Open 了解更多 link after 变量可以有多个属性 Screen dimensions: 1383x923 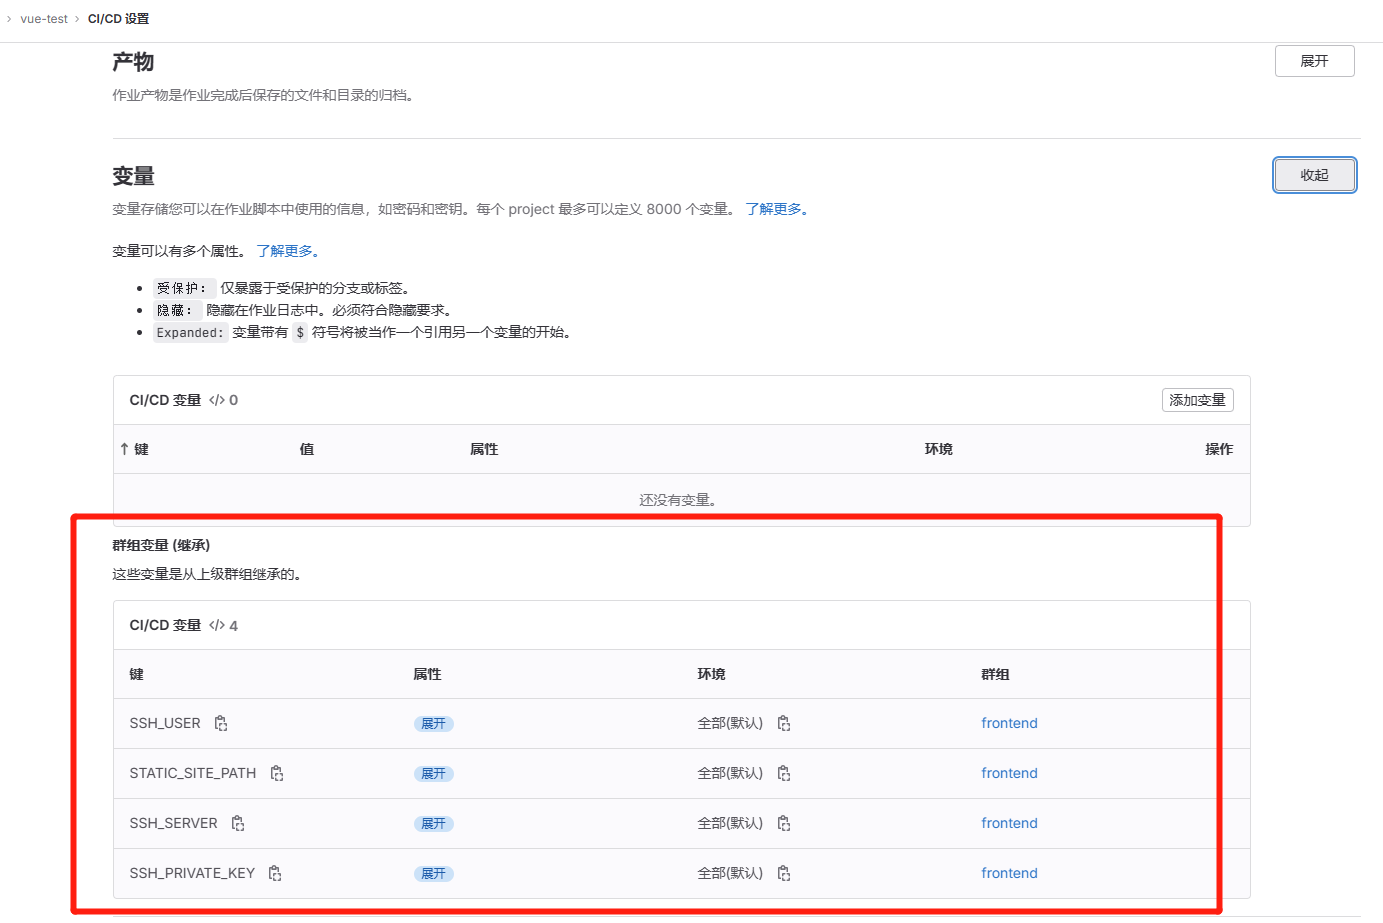click(x=288, y=251)
